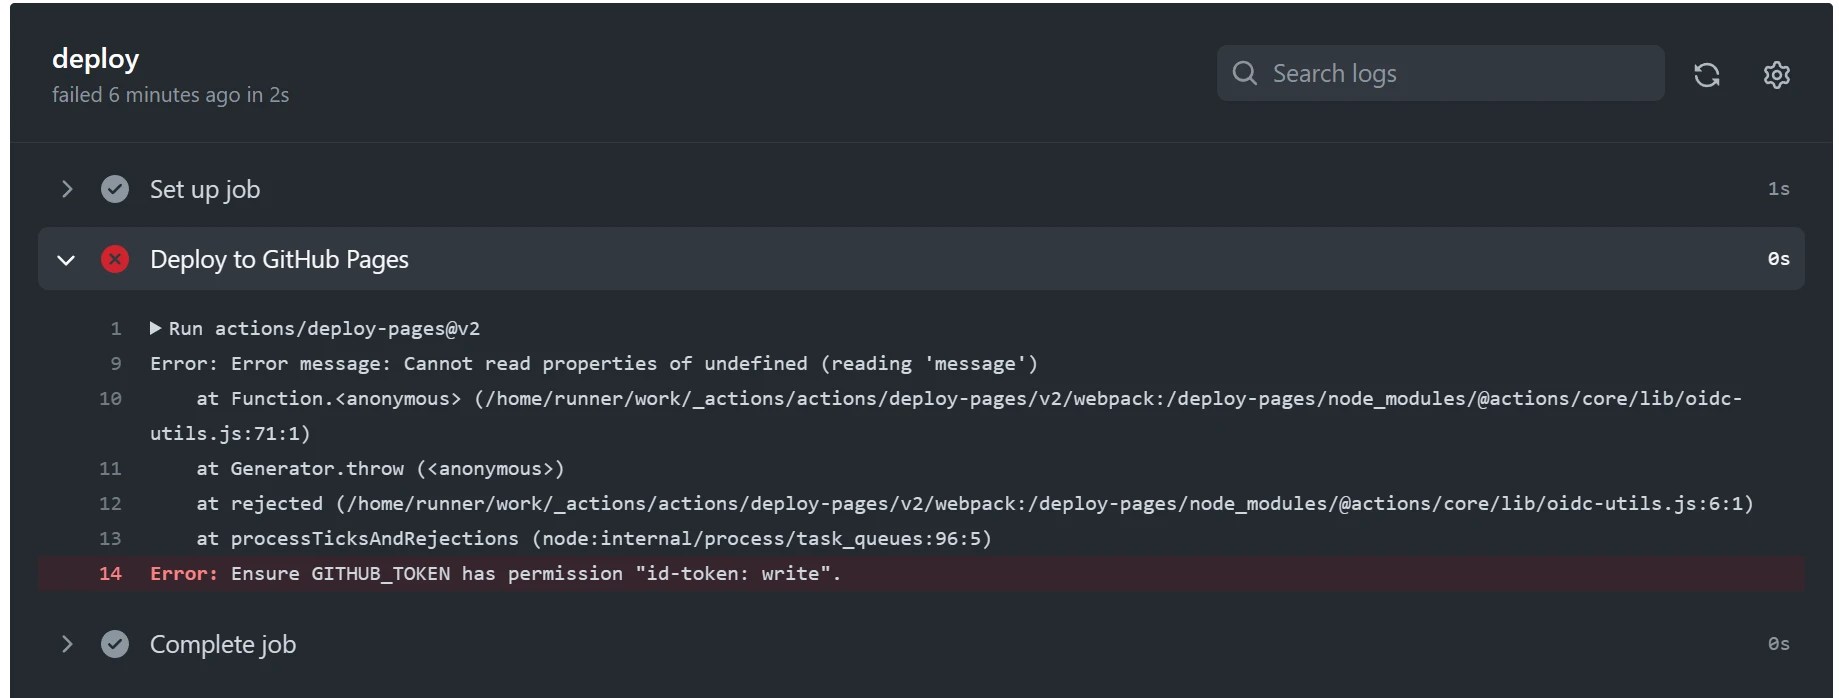This screenshot has width=1839, height=698.
Task: Select the Set up job step title
Action: coord(205,189)
